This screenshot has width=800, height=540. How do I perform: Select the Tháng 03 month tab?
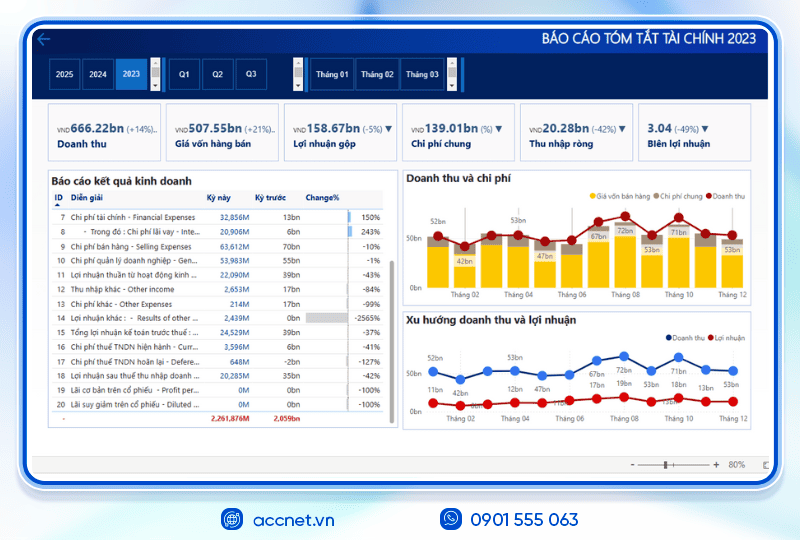(x=422, y=75)
